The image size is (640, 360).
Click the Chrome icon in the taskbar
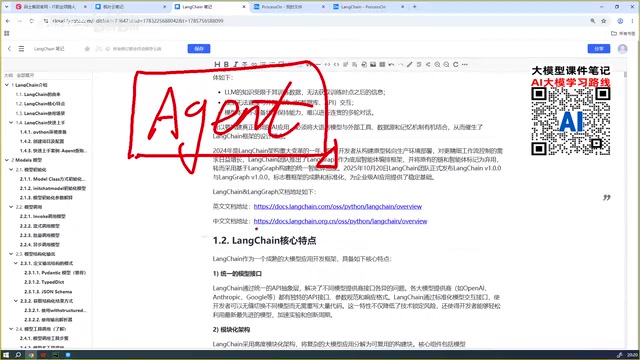coord(31,355)
